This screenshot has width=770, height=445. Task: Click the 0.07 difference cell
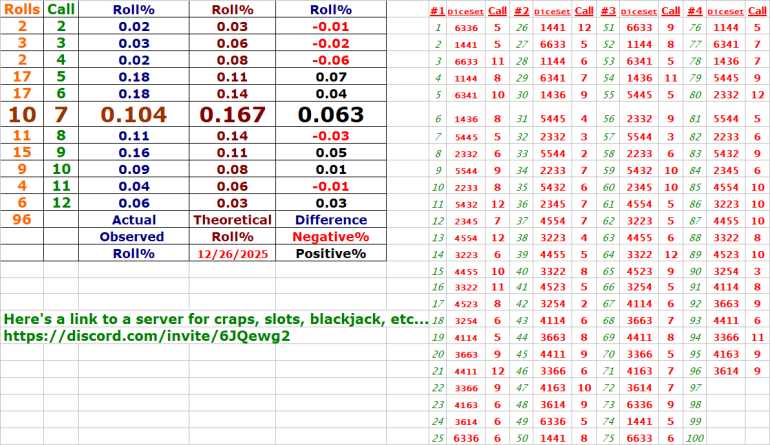click(x=331, y=77)
